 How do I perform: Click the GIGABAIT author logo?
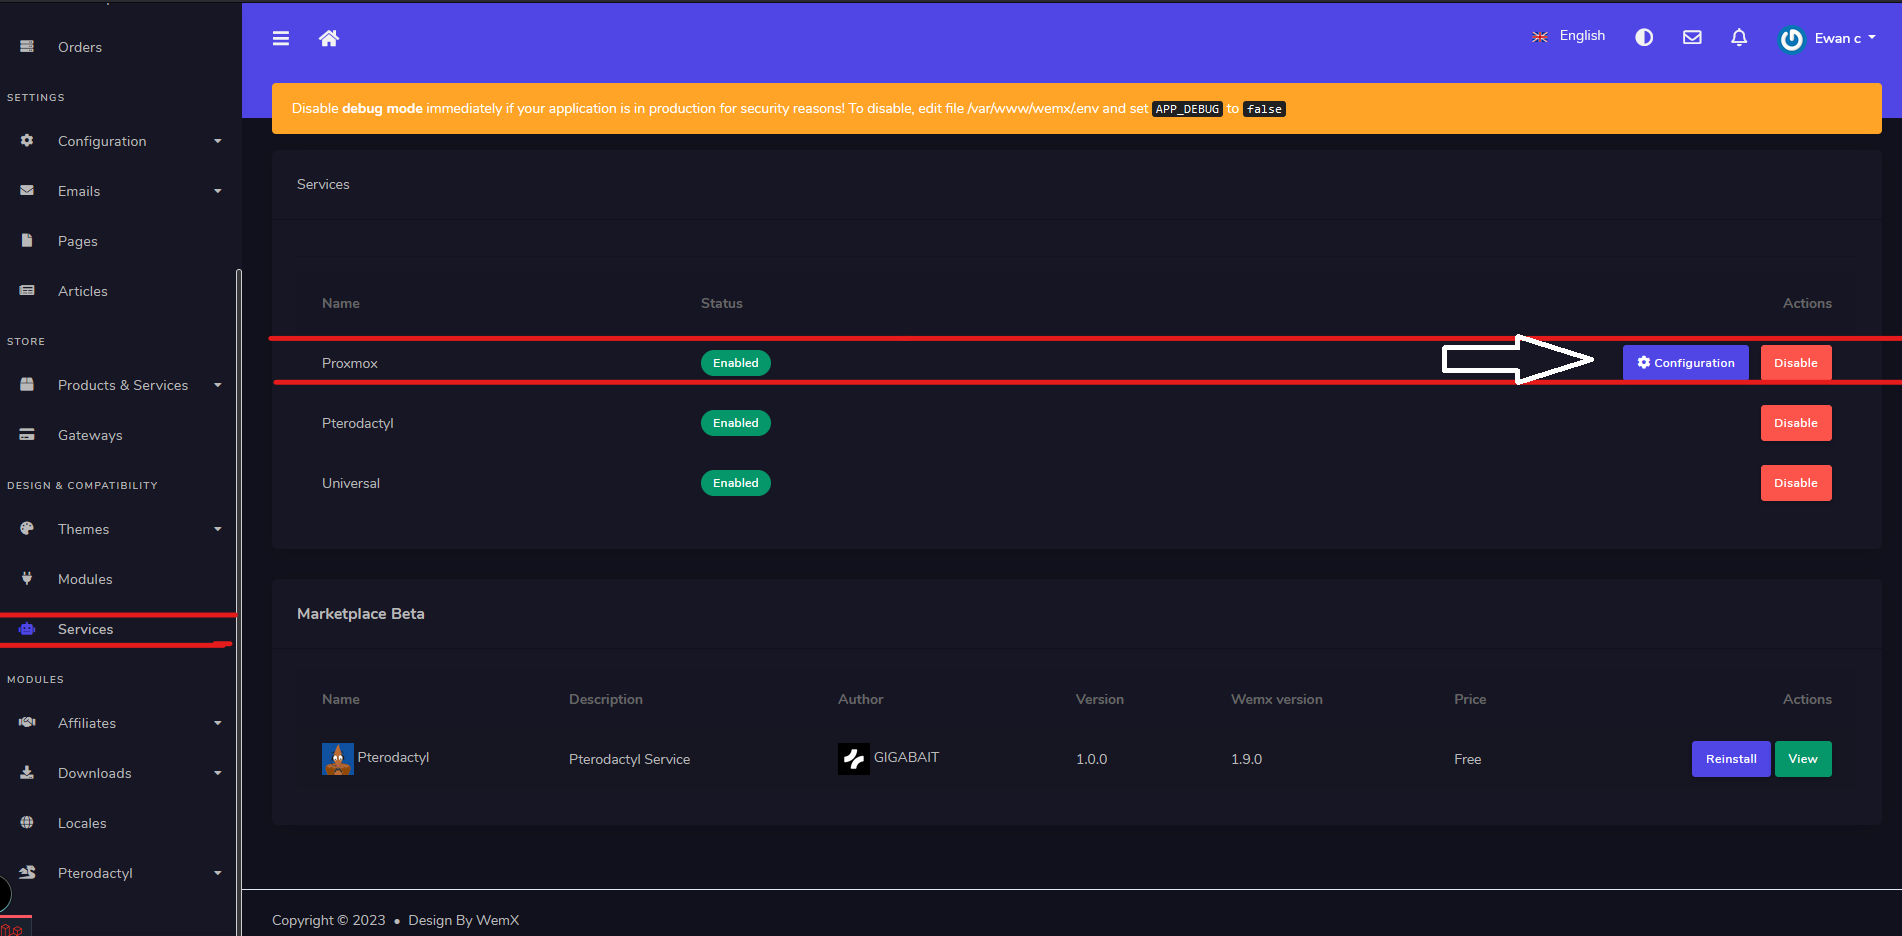click(x=854, y=759)
